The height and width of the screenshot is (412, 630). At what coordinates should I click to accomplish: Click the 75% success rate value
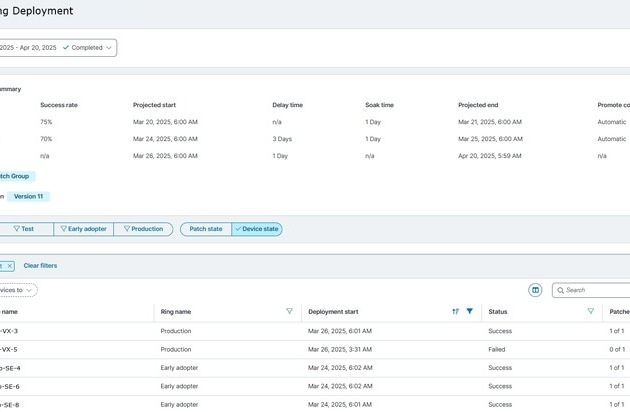pos(46,122)
